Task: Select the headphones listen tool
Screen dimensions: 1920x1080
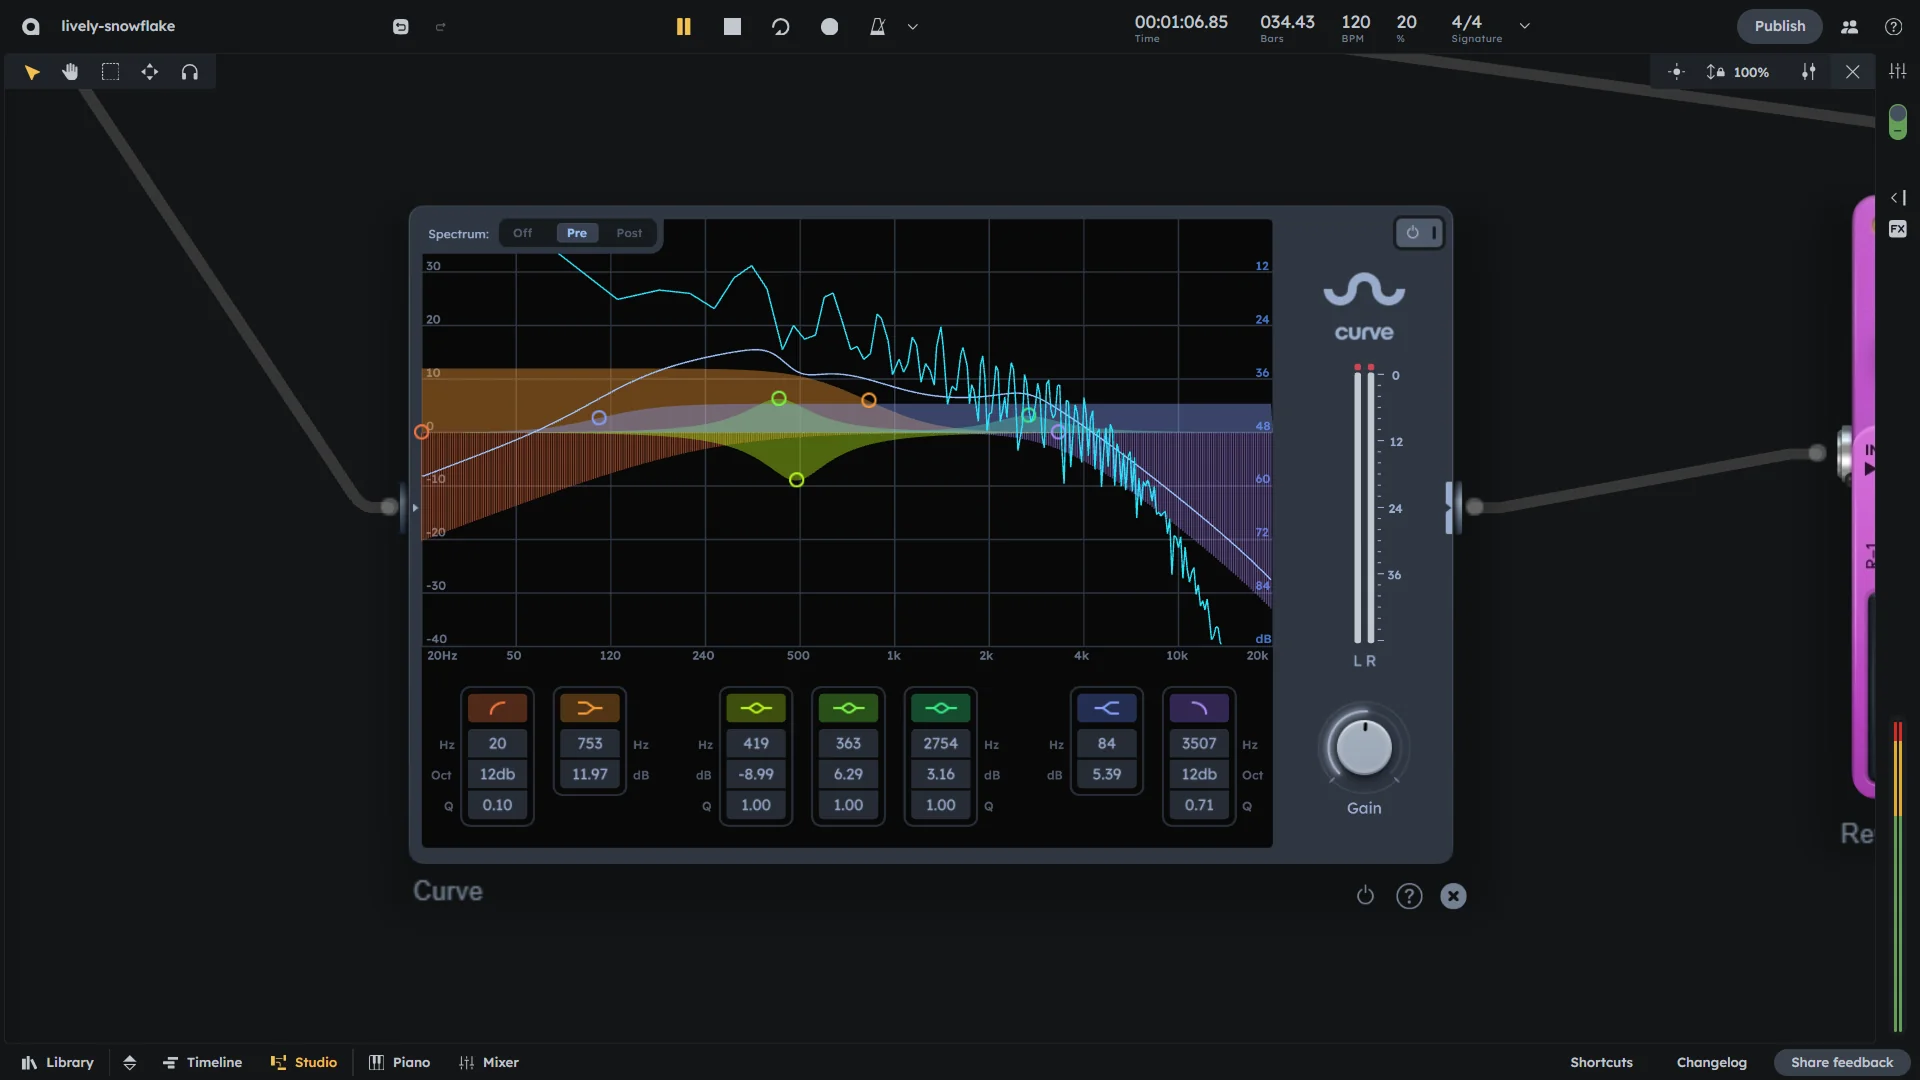Action: click(x=189, y=71)
